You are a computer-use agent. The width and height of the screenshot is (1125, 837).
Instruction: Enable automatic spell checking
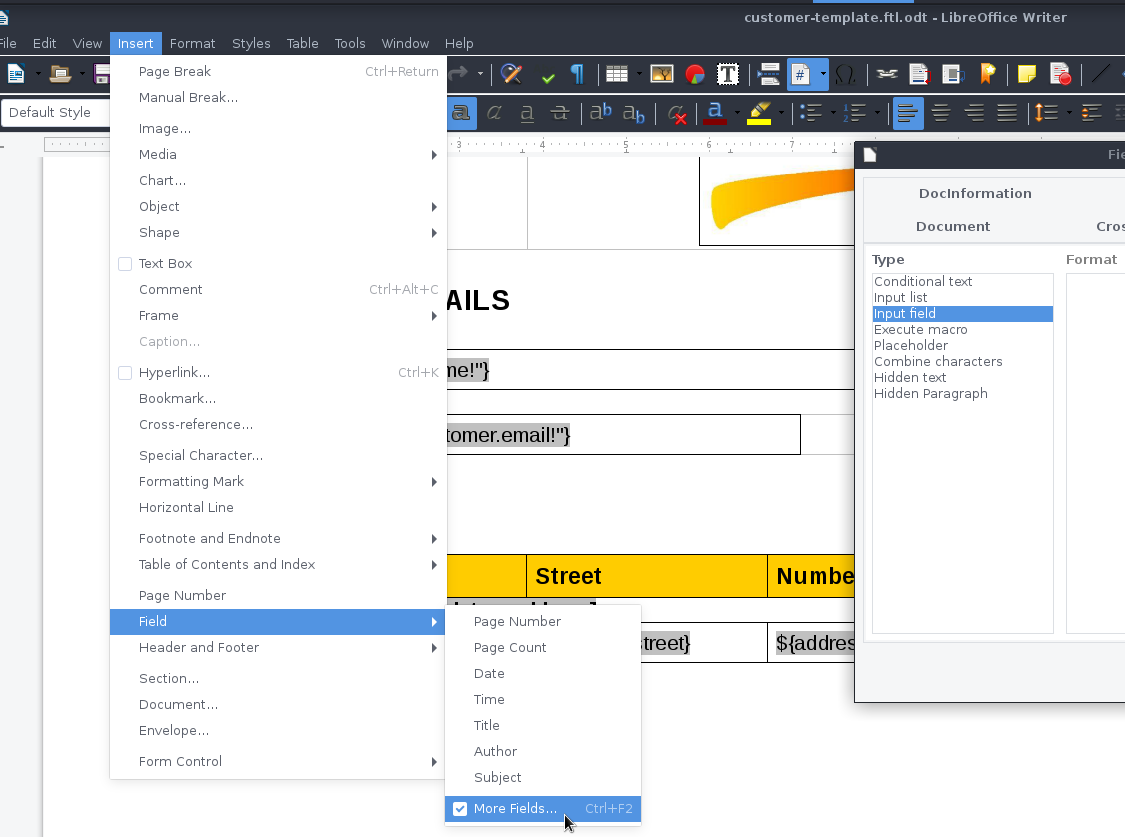548,74
